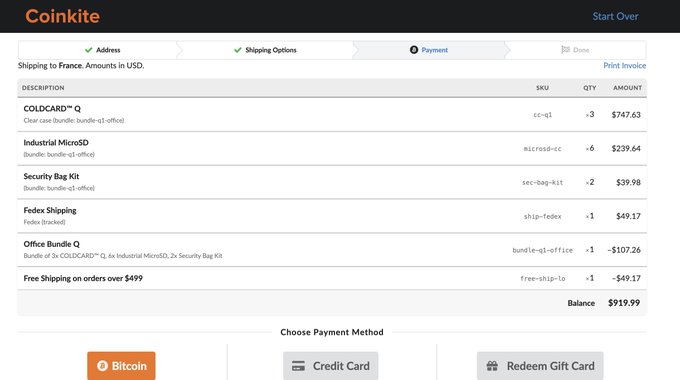
Task: Select the Security Bag Kit item name
Action: click(51, 176)
